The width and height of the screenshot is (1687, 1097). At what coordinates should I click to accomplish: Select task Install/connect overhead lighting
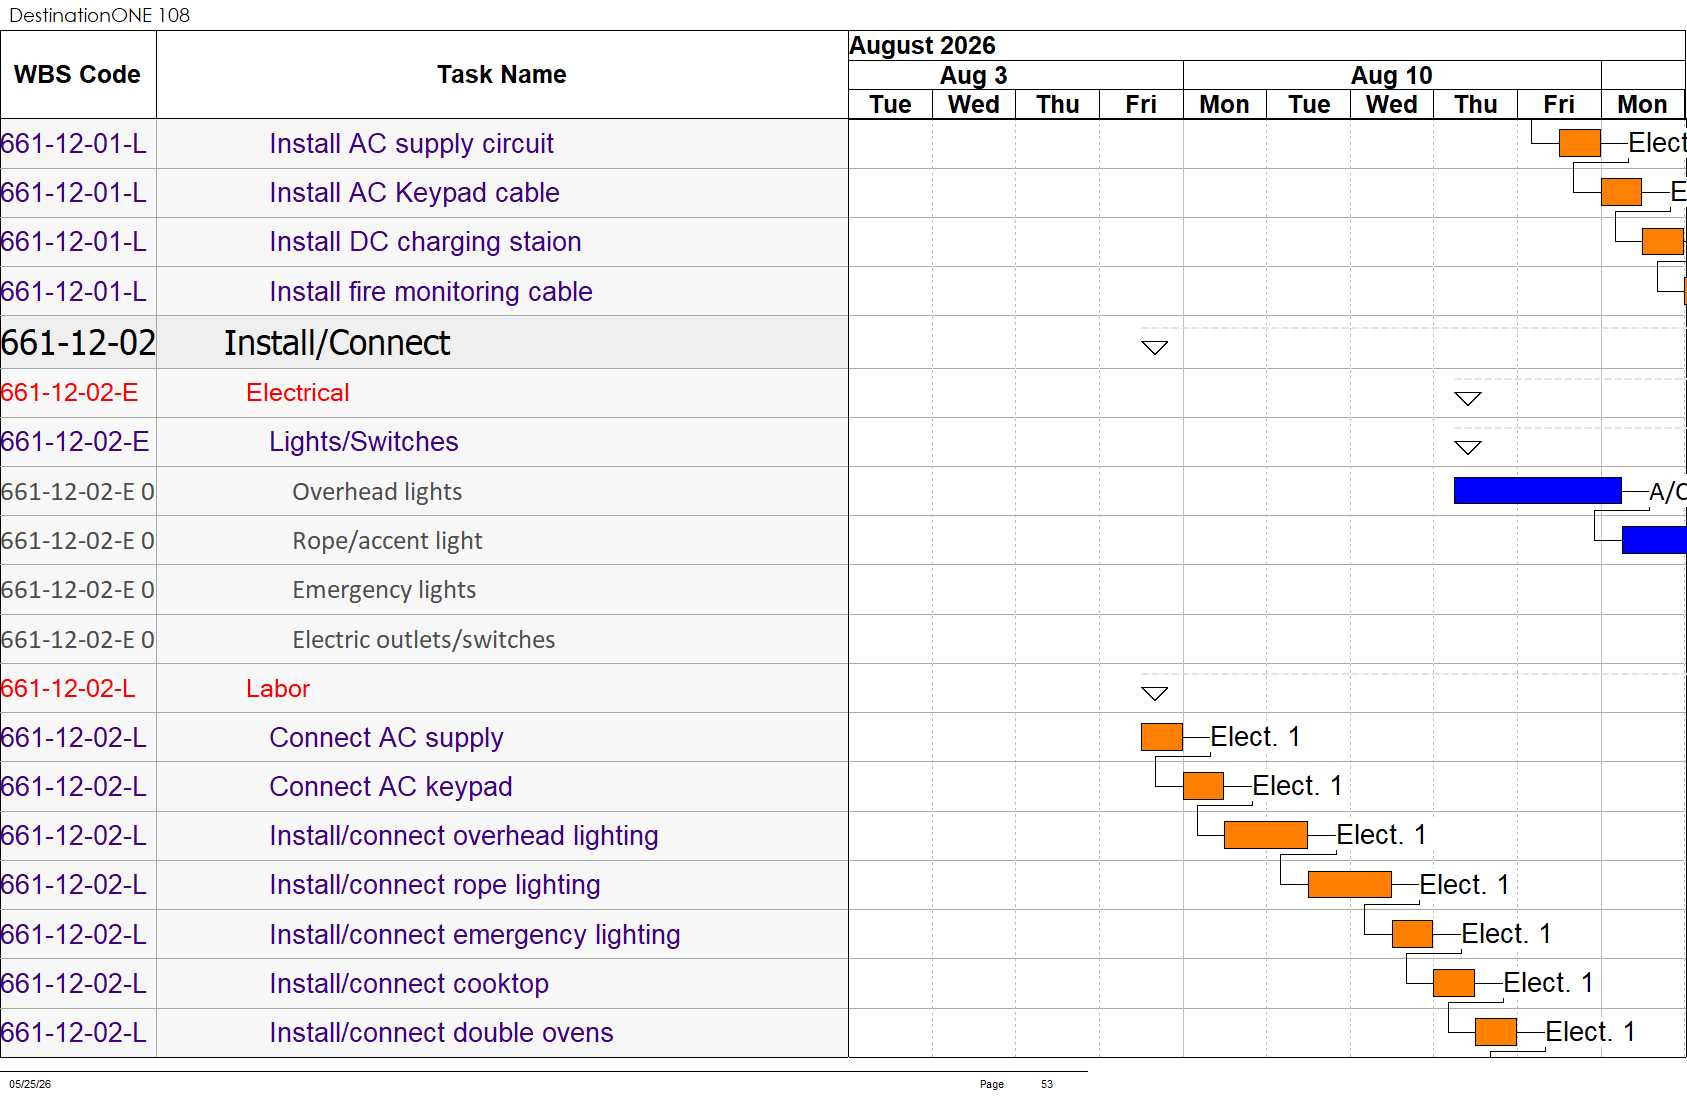pos(463,836)
